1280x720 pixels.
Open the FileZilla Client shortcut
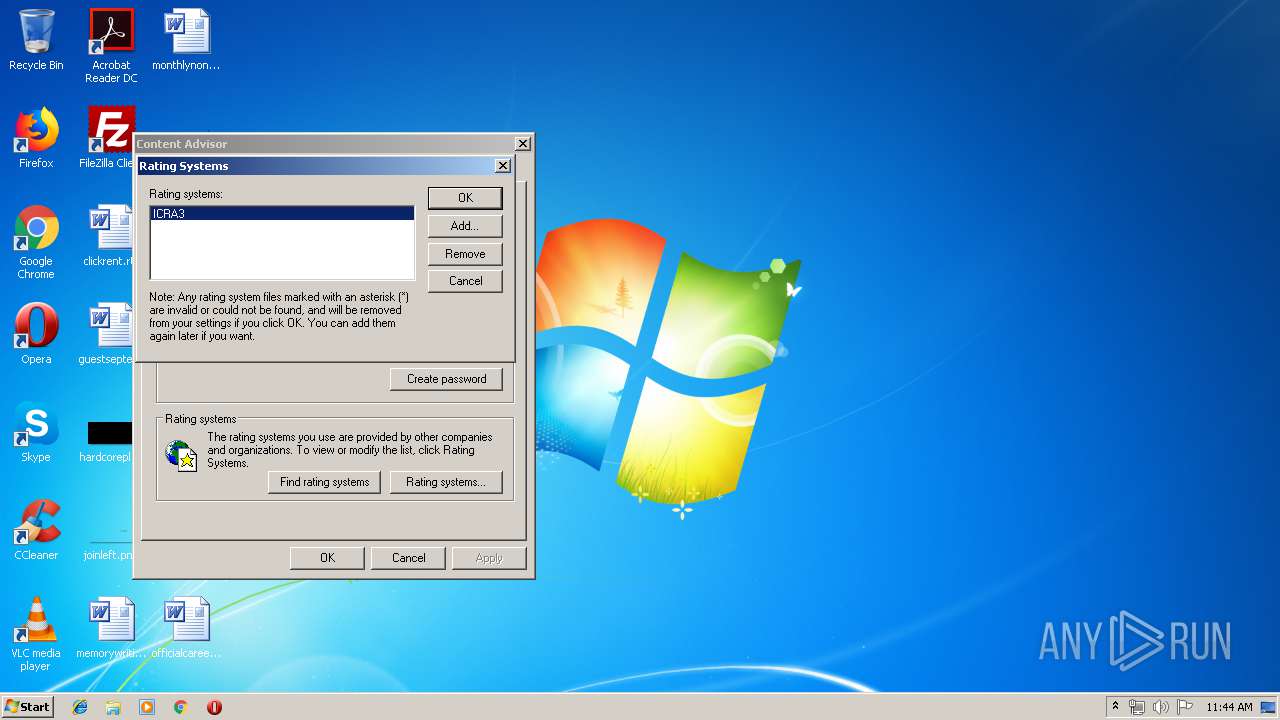click(108, 138)
